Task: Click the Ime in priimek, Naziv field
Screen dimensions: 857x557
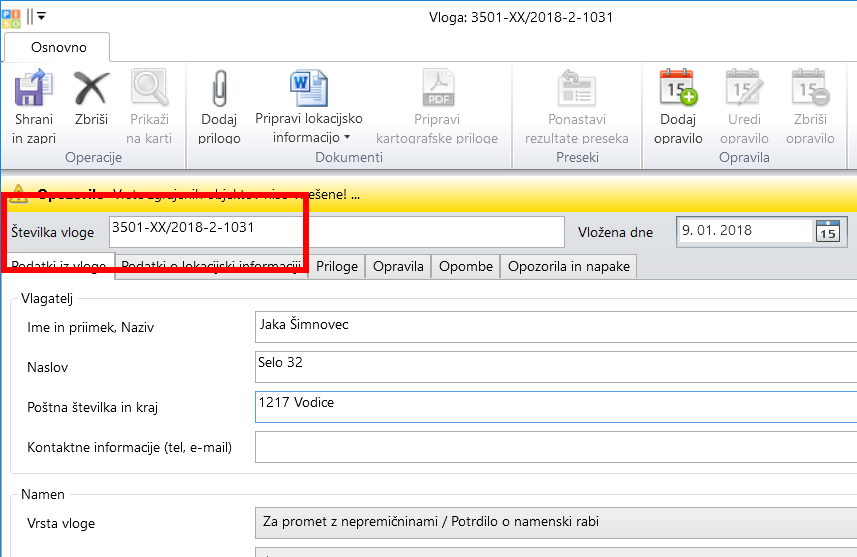Action: (555, 327)
